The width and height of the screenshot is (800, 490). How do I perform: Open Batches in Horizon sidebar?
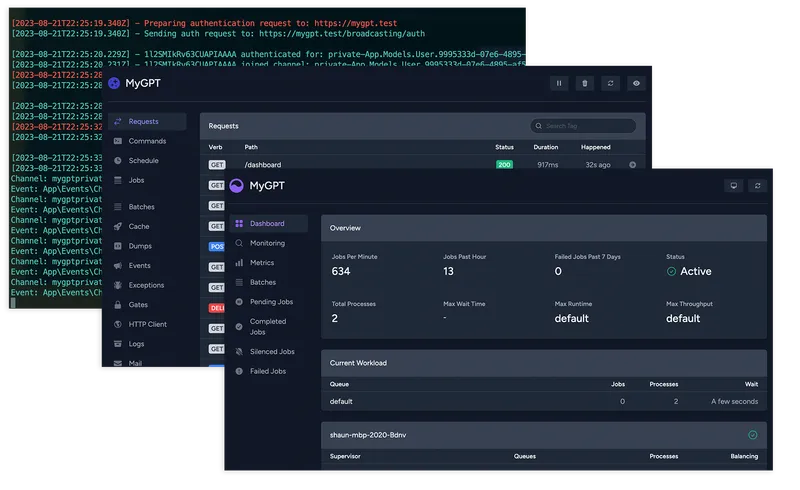(x=269, y=282)
